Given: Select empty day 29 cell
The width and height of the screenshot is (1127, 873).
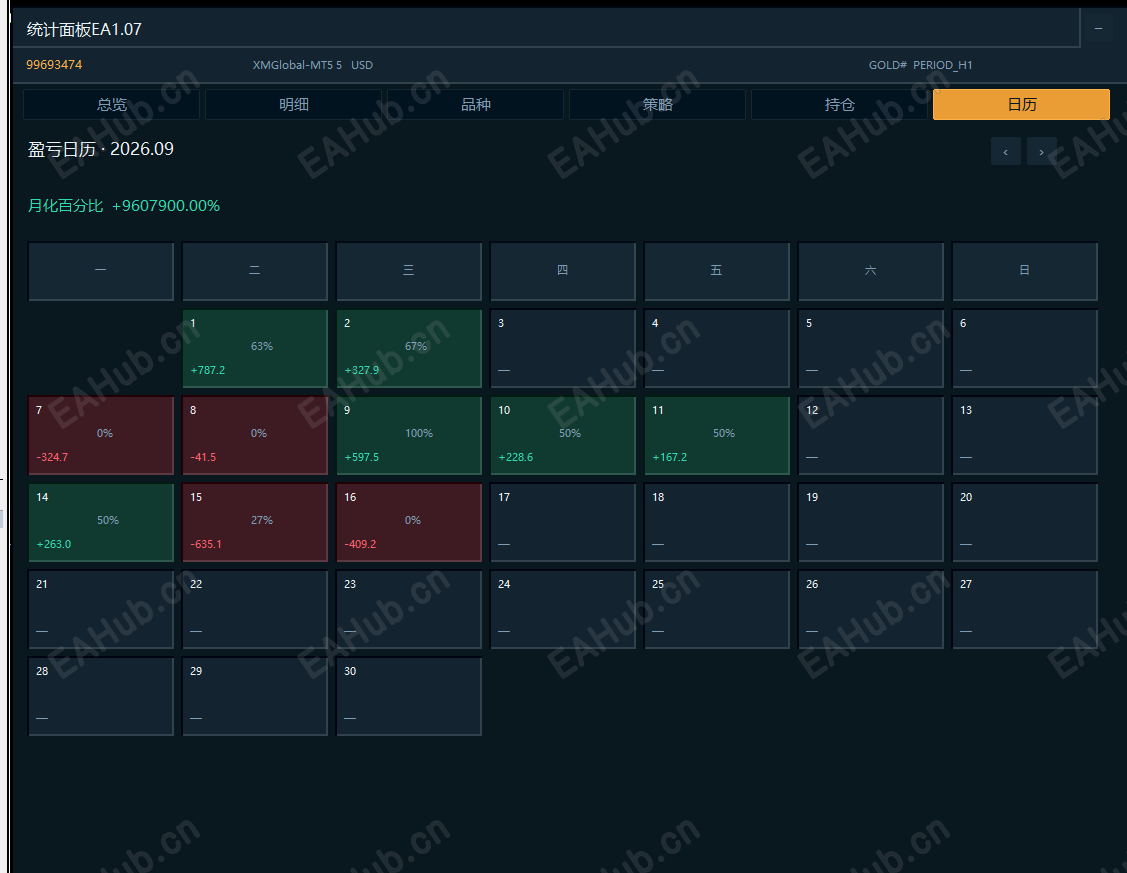Looking at the screenshot, I should pos(255,696).
